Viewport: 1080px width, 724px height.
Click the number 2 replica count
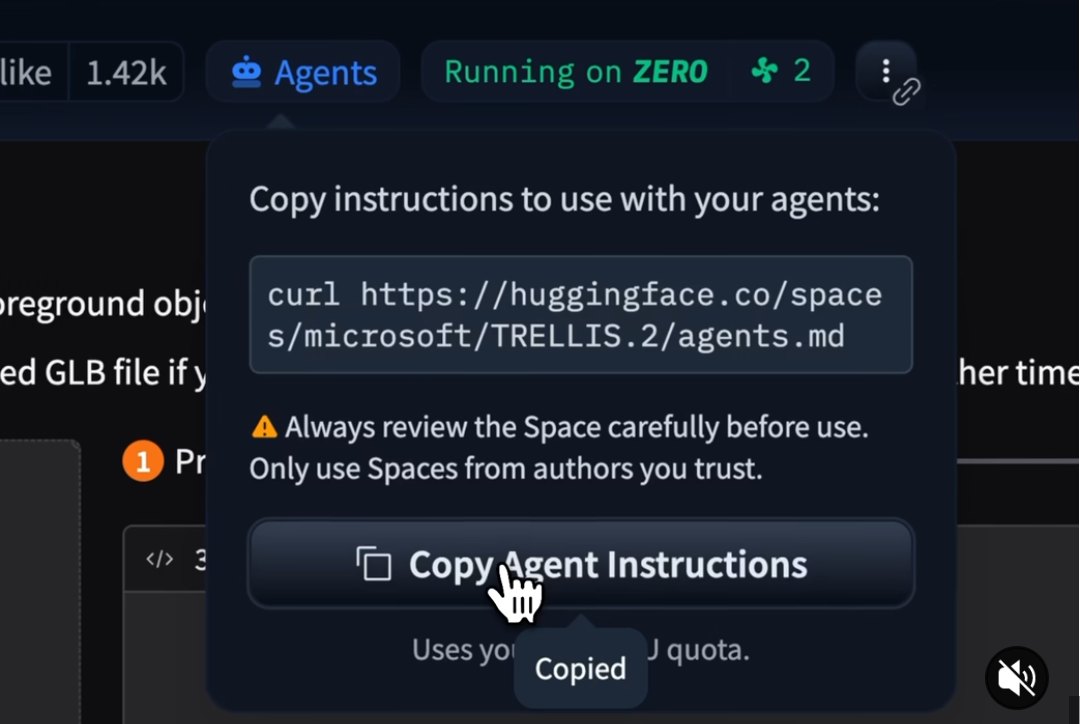pos(802,70)
